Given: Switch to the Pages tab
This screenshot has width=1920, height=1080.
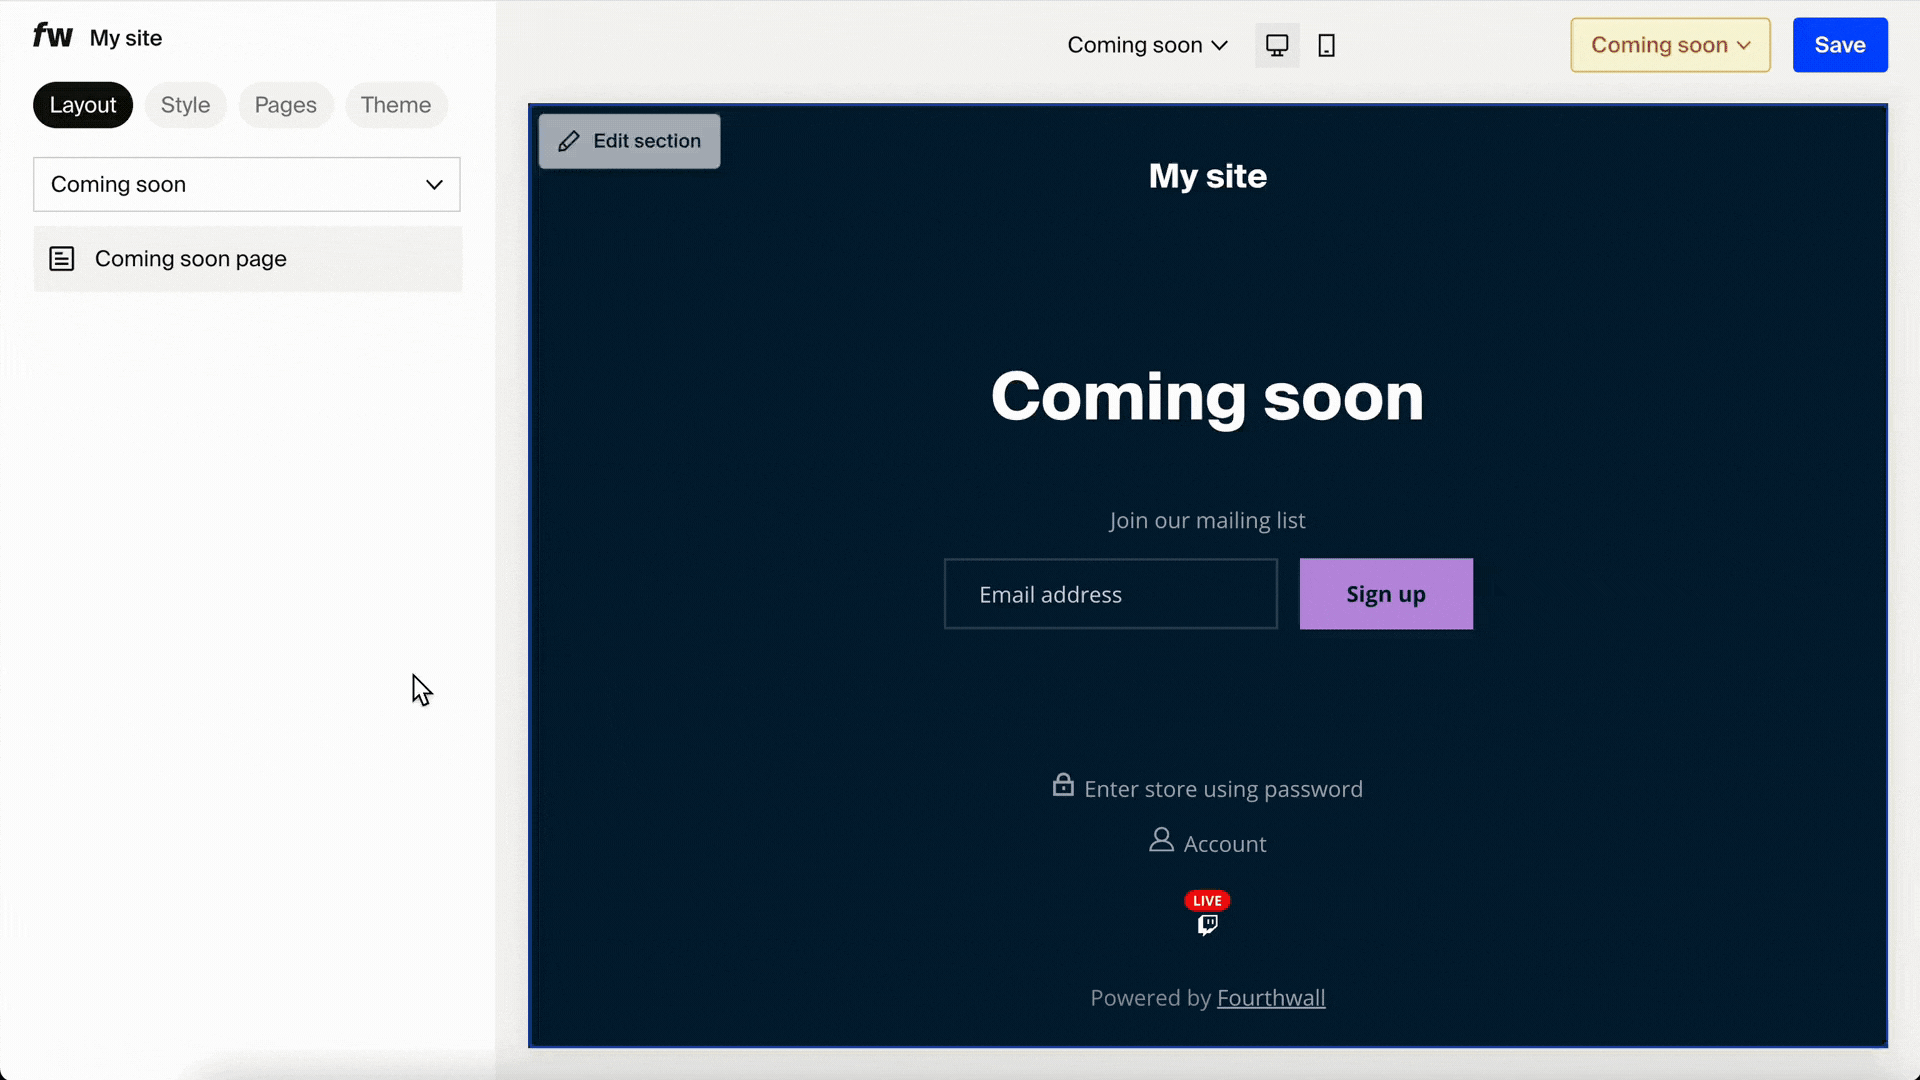Looking at the screenshot, I should click(x=285, y=104).
